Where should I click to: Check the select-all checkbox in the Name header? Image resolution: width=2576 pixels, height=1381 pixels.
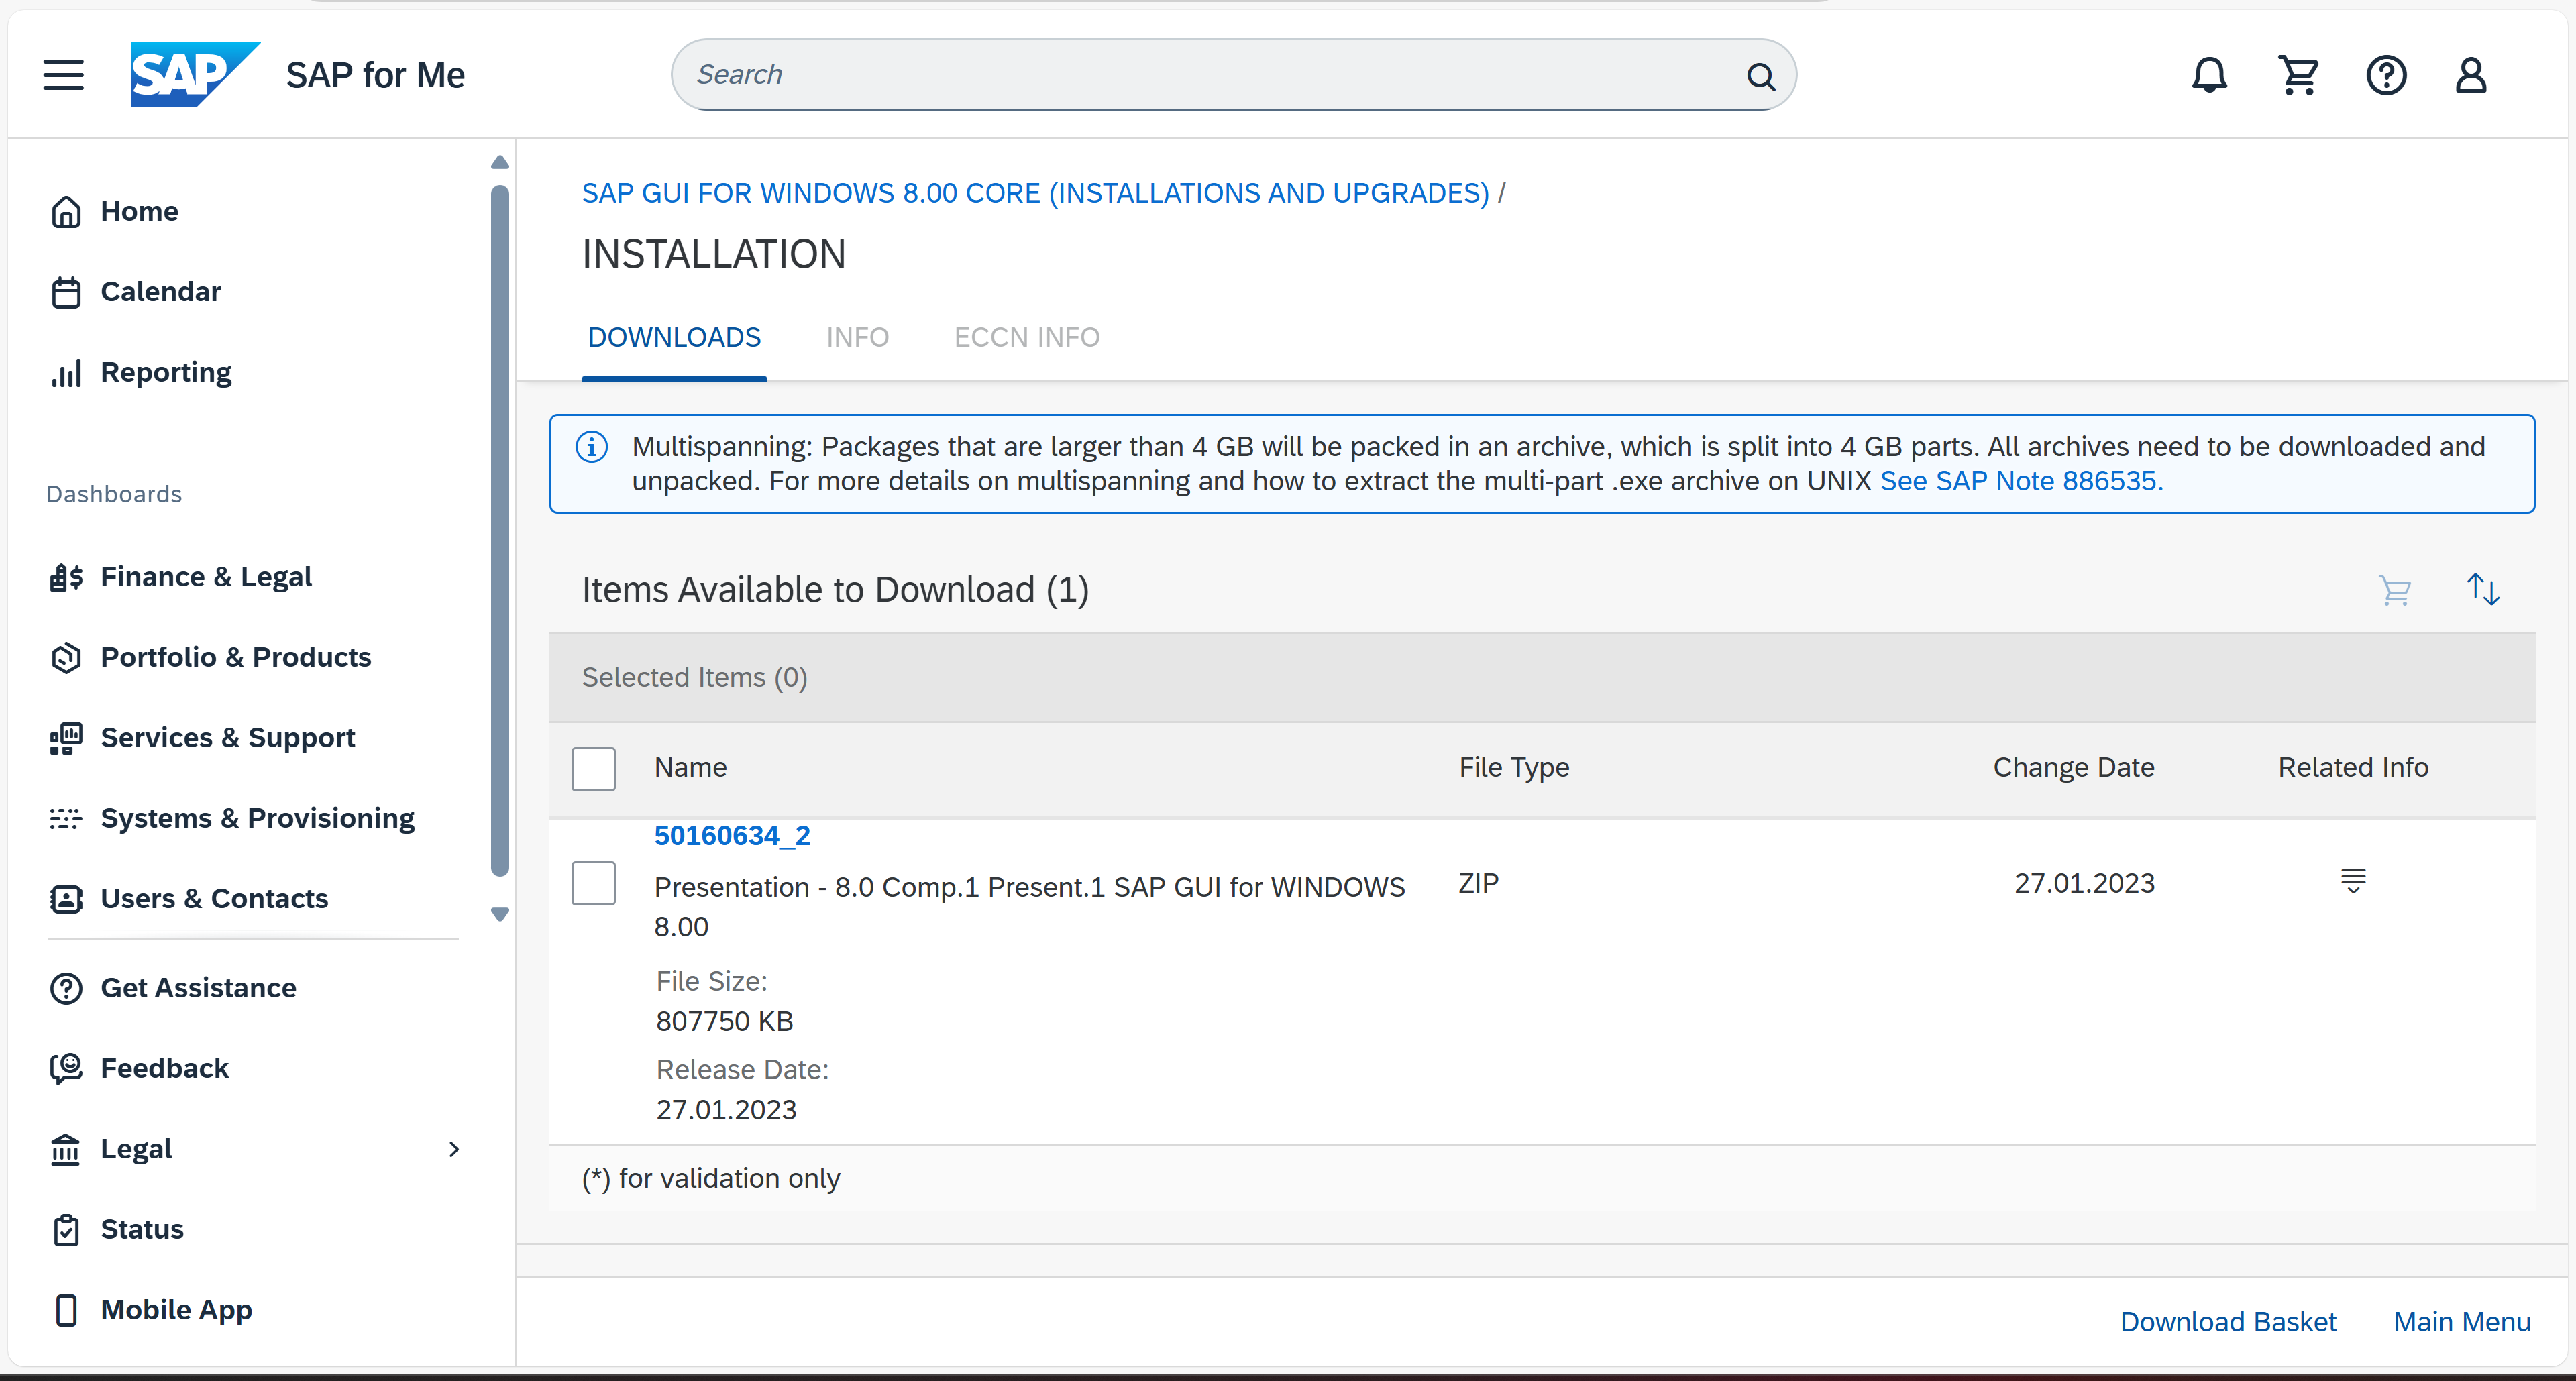tap(594, 768)
